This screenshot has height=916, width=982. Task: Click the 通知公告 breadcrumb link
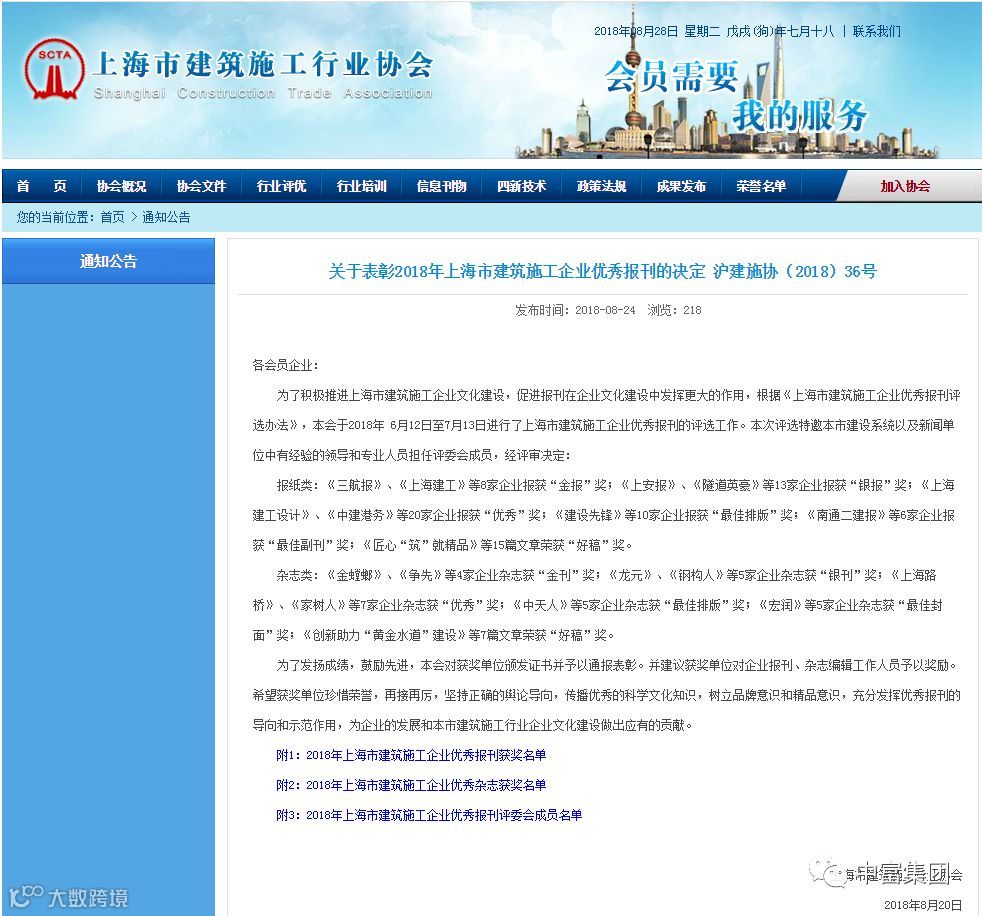pos(166,217)
